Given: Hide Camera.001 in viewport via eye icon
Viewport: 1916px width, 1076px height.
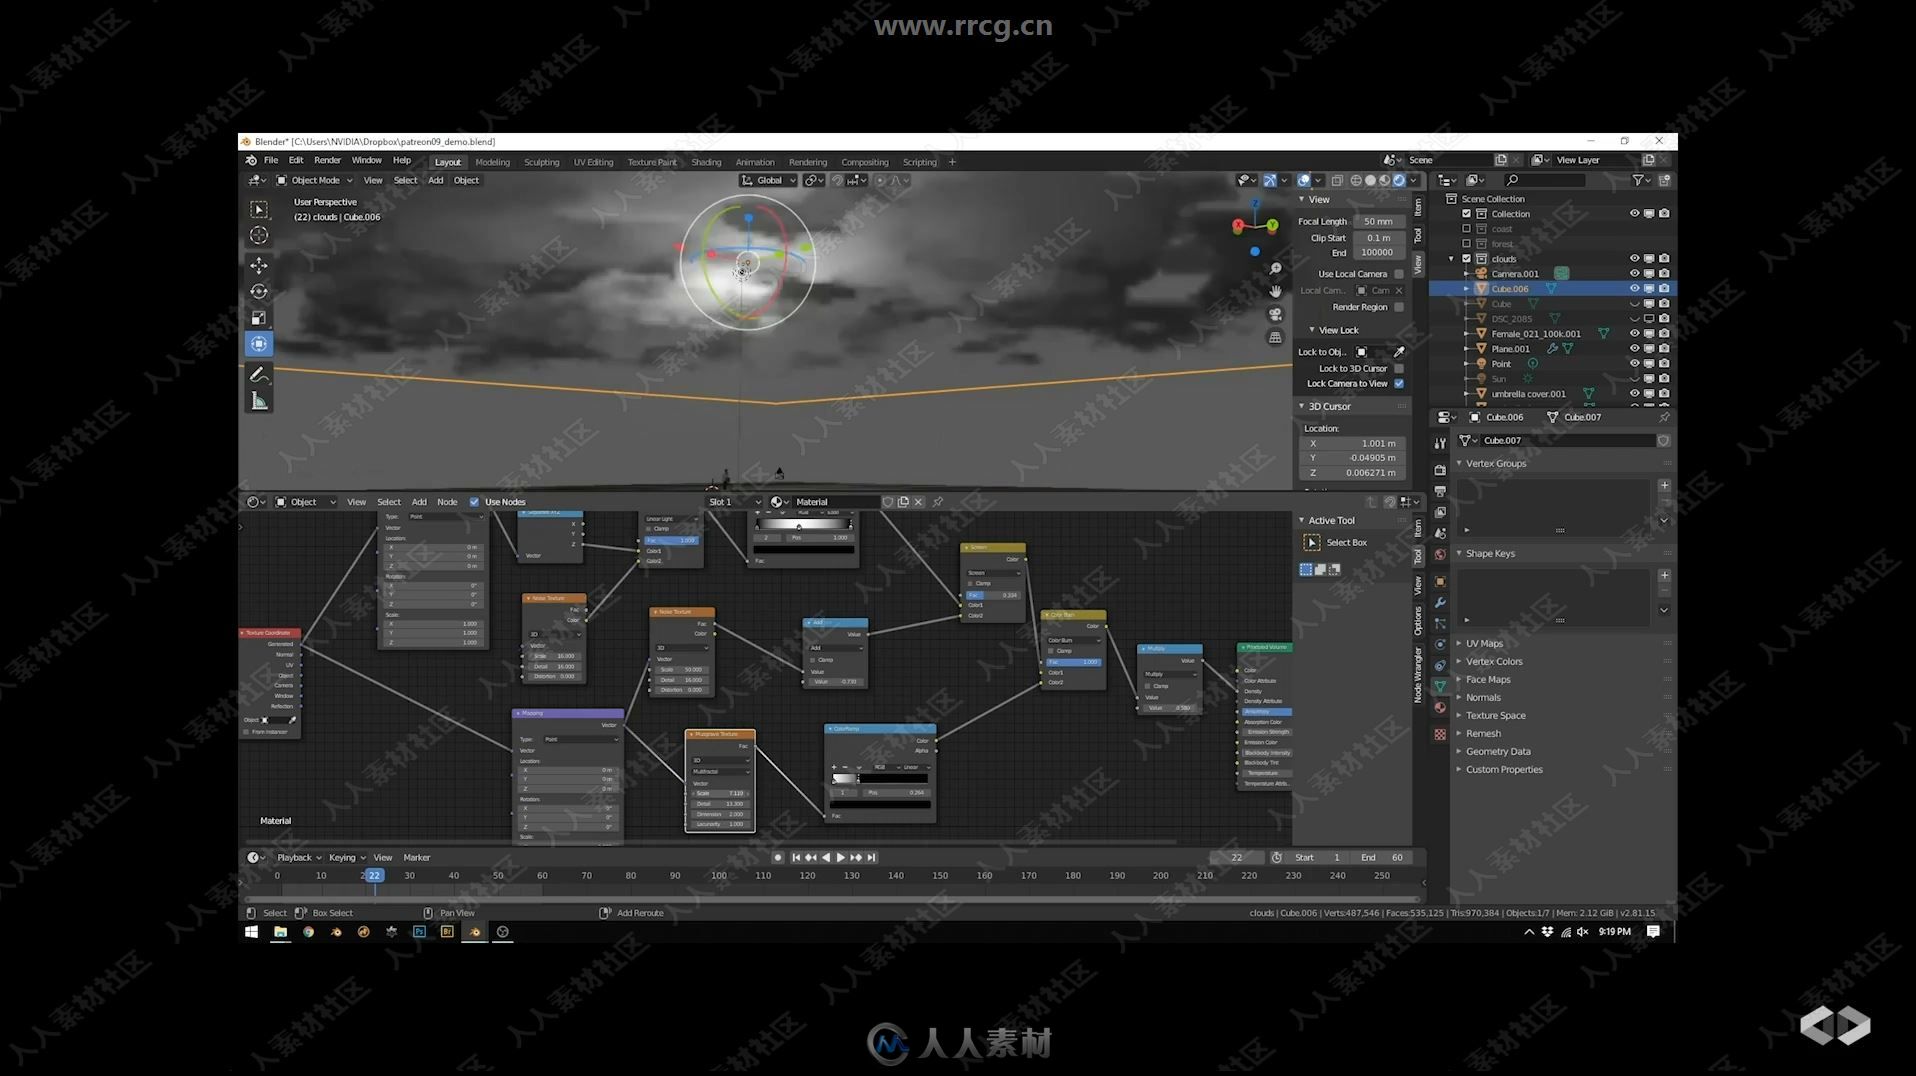Looking at the screenshot, I should 1634,273.
